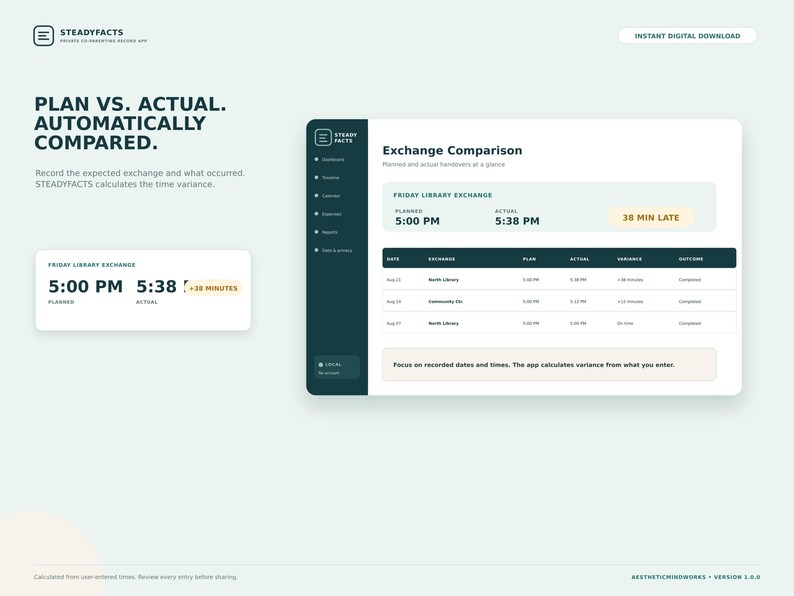Click the STEADYFACTS brand name in the header

click(x=92, y=32)
